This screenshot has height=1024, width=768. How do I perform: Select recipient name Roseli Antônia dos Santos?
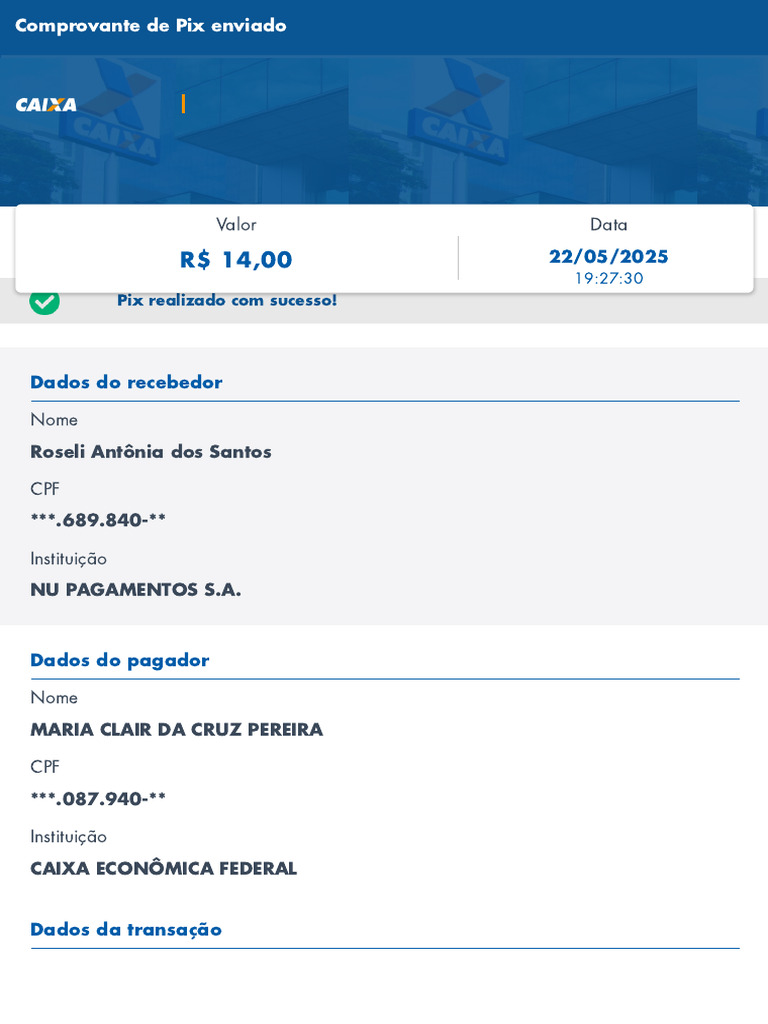pyautogui.click(x=151, y=452)
